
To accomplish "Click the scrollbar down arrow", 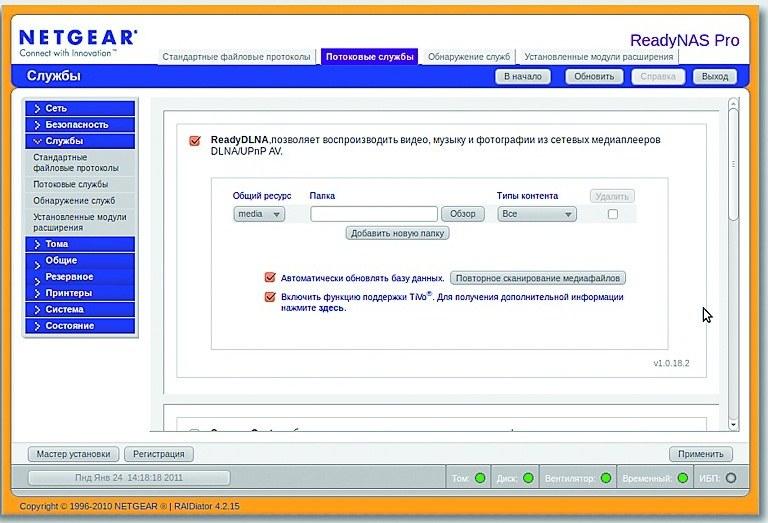I will click(733, 425).
